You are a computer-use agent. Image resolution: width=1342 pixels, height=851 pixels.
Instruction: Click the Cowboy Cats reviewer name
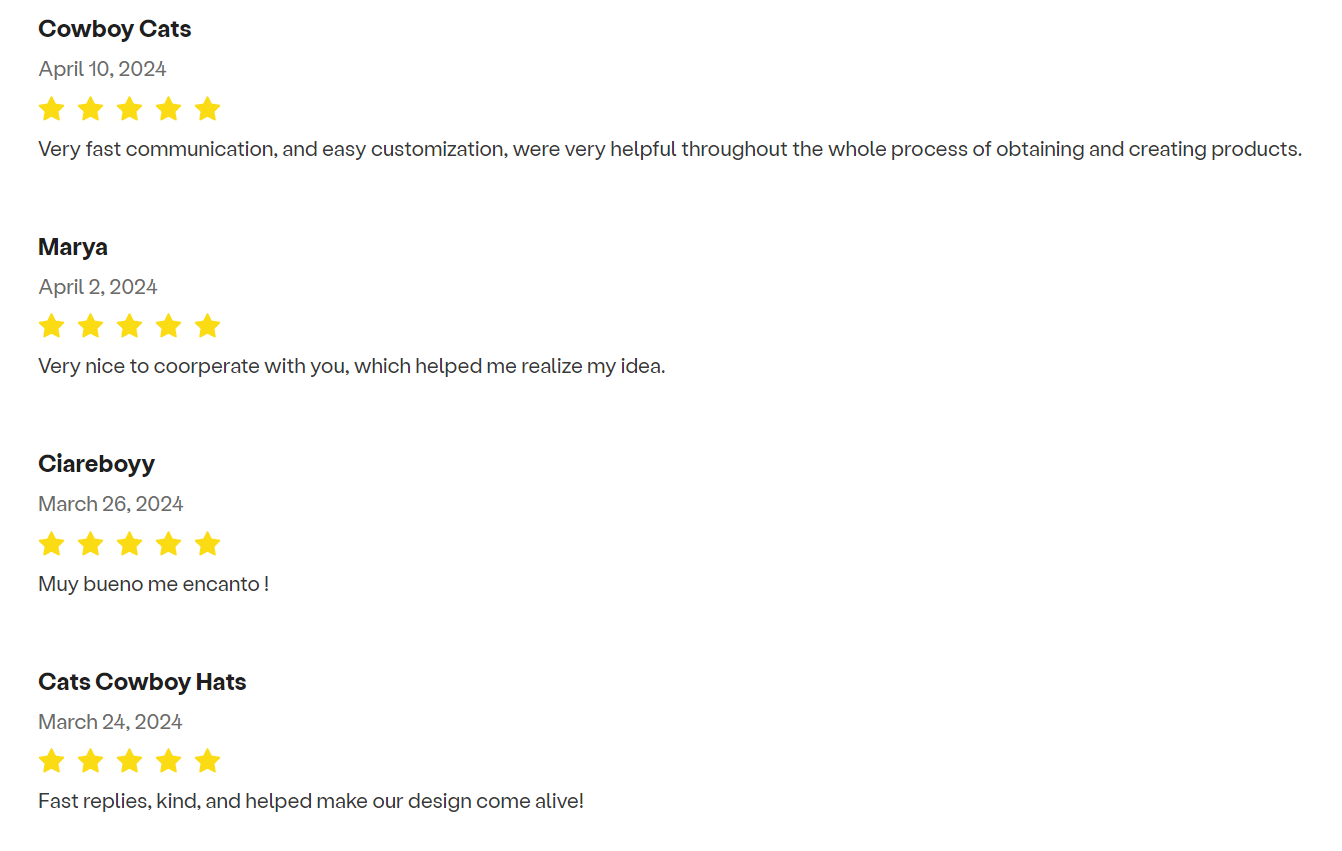tap(115, 29)
